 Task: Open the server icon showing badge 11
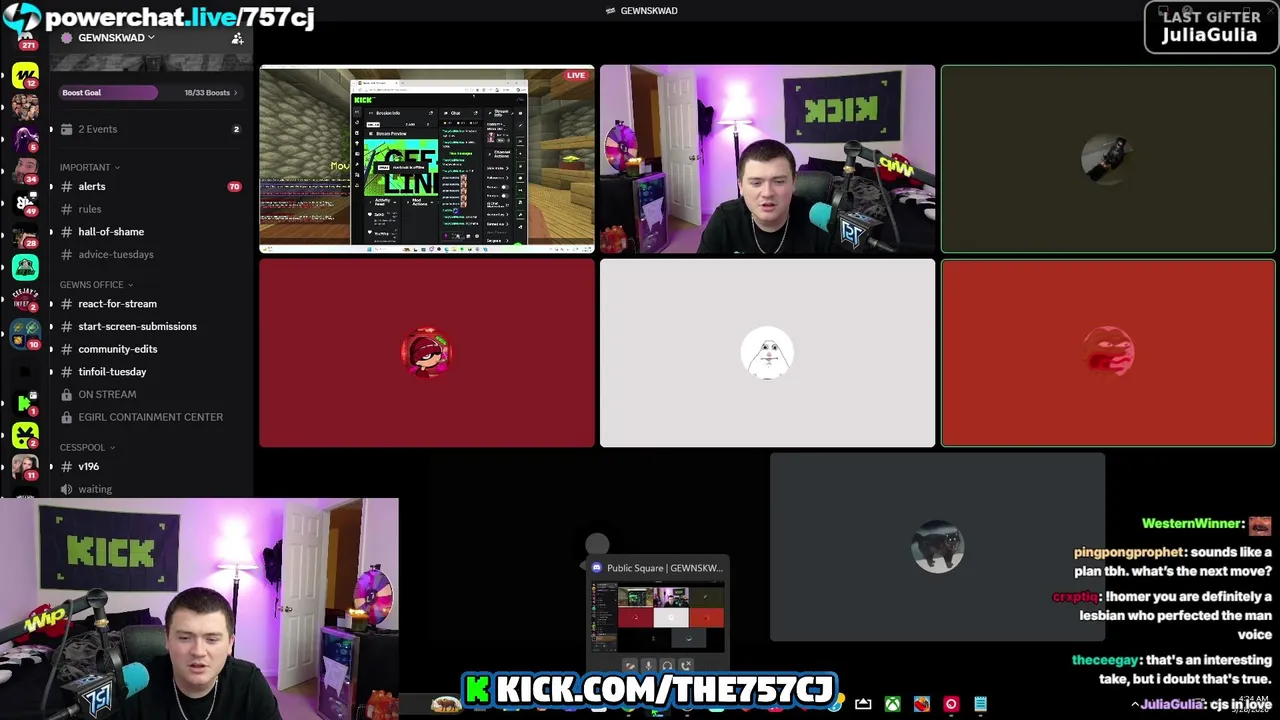pos(25,467)
